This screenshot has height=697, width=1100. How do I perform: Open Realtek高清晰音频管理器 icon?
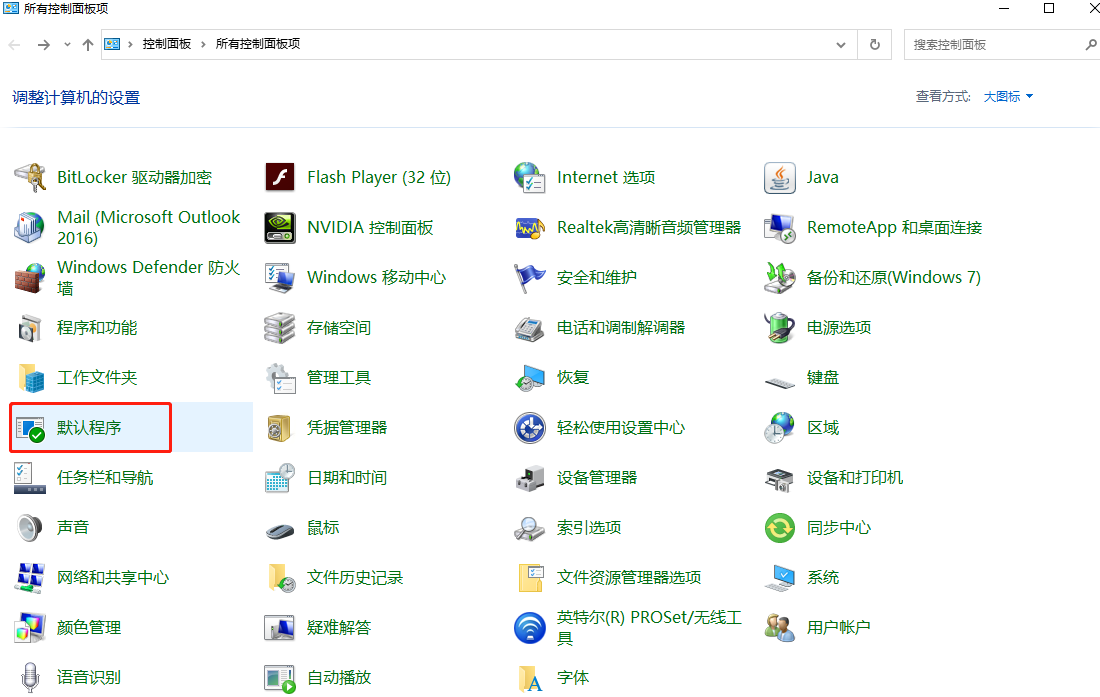530,227
